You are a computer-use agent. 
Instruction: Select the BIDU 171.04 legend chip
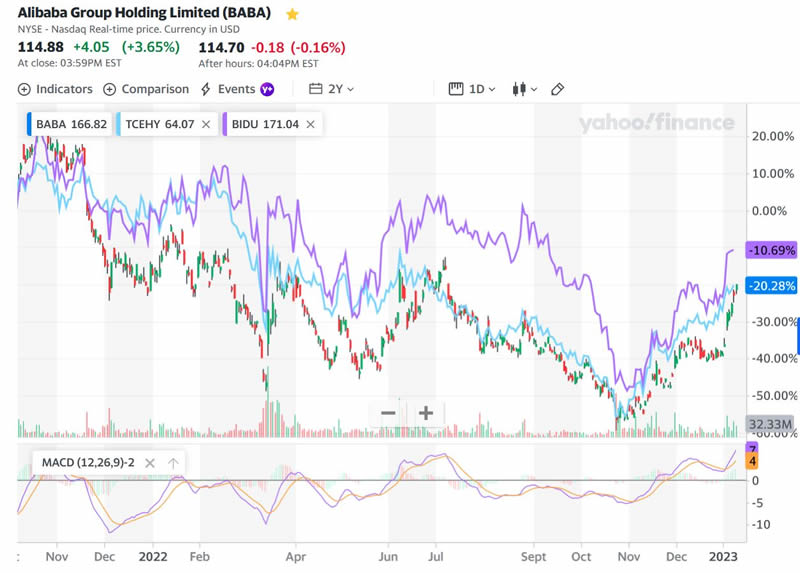click(x=272, y=124)
